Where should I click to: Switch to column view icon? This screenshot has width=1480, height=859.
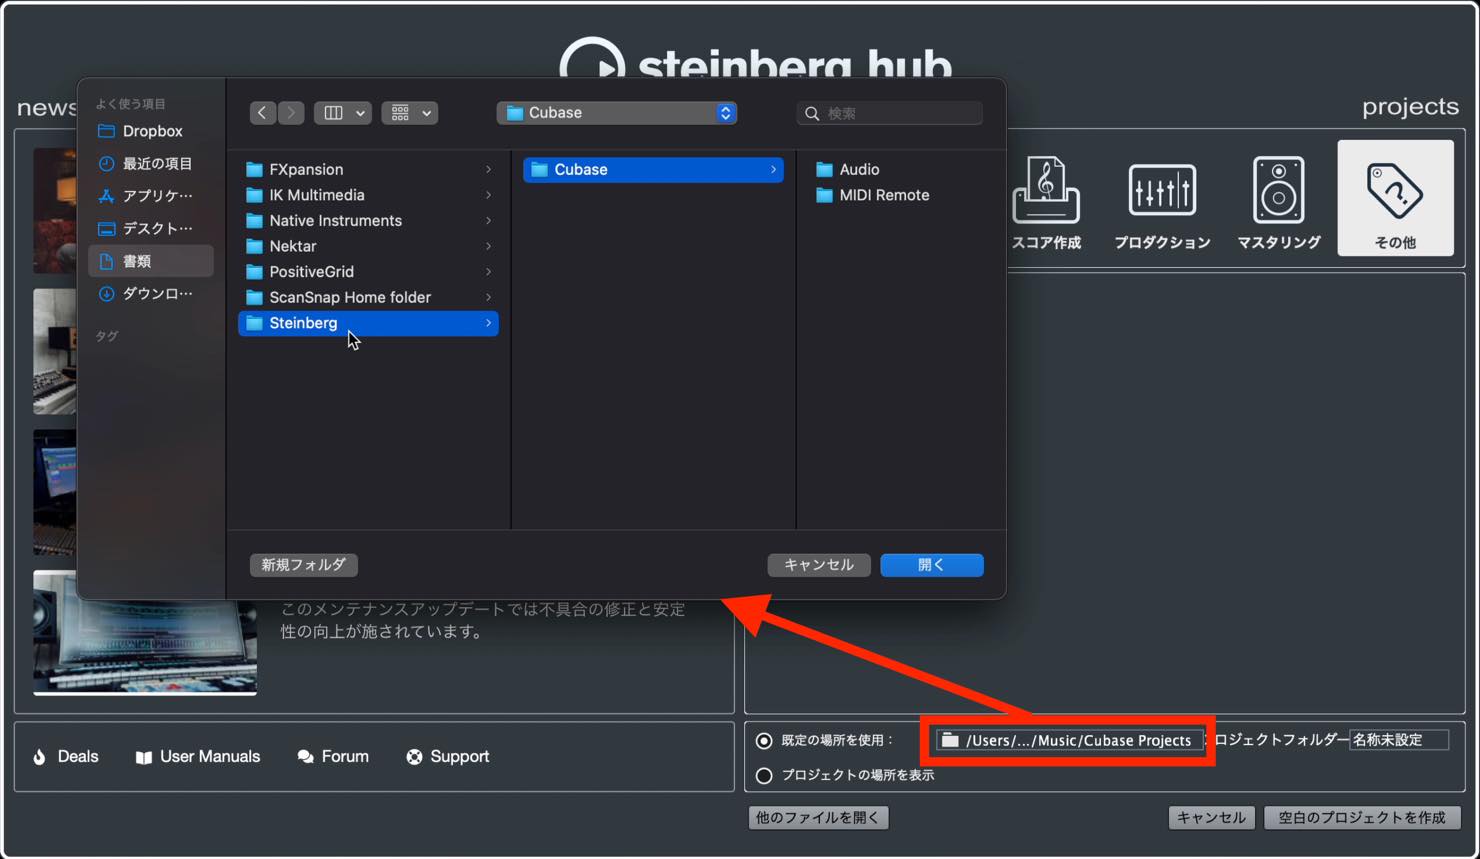(x=334, y=113)
